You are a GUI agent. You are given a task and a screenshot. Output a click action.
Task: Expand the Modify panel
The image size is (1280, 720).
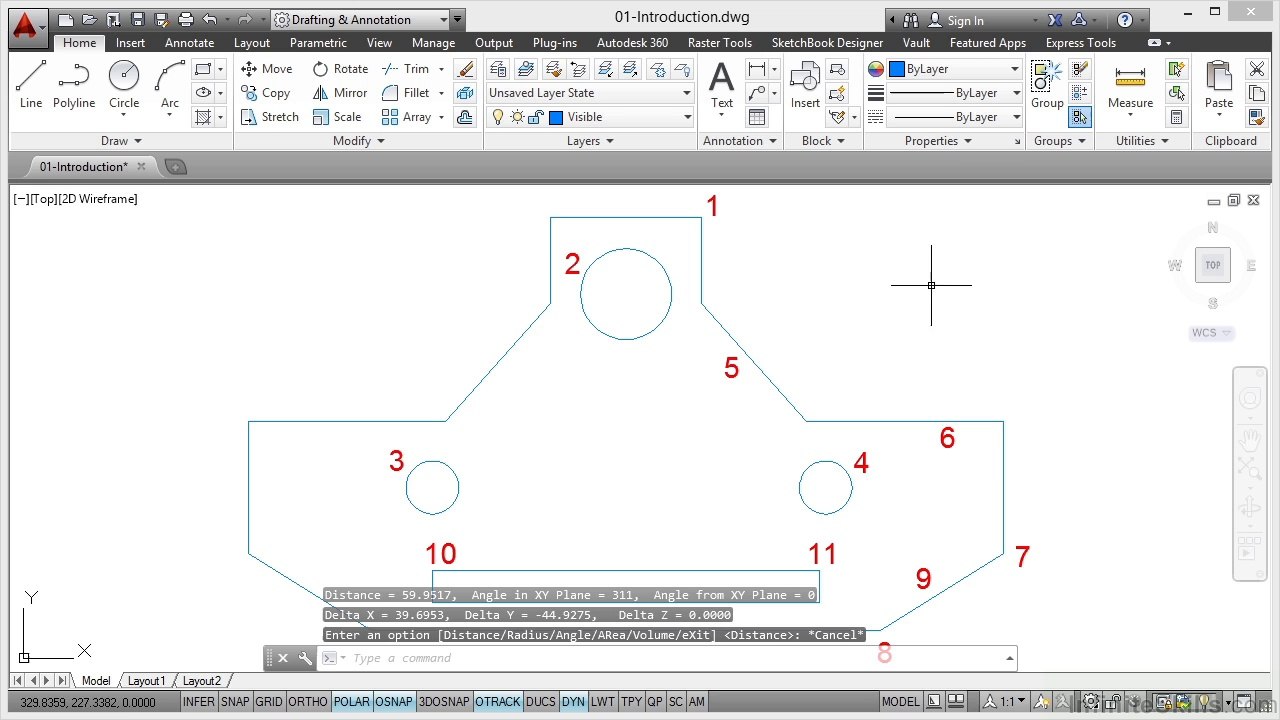click(x=358, y=141)
